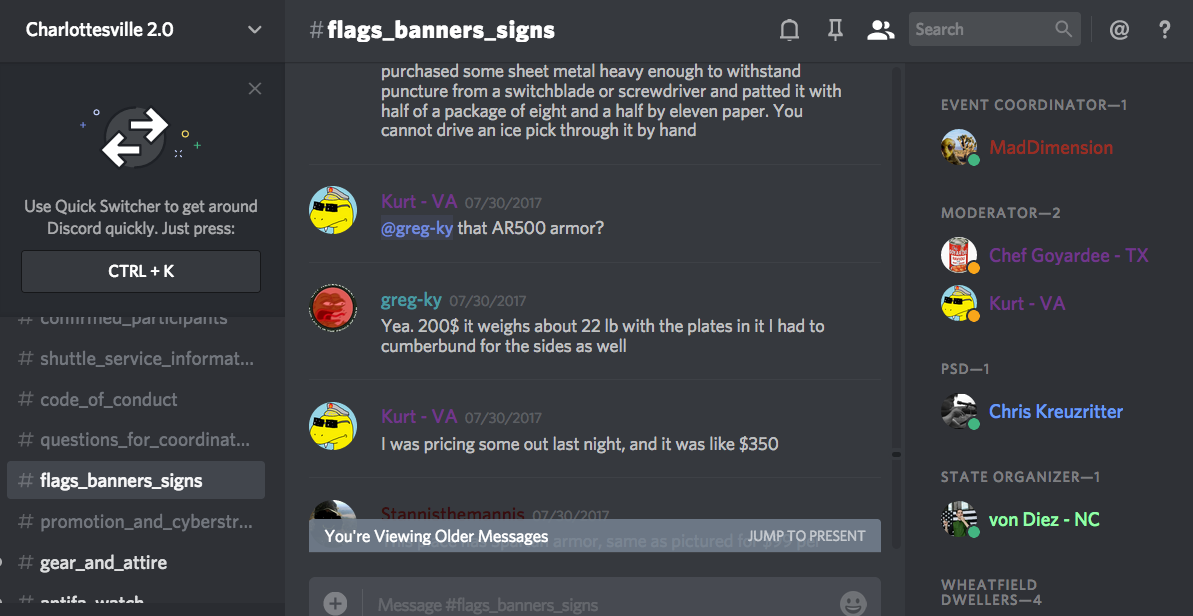Image resolution: width=1193 pixels, height=616 pixels.
Task: Open notification settings bell icon
Action: [x=790, y=30]
